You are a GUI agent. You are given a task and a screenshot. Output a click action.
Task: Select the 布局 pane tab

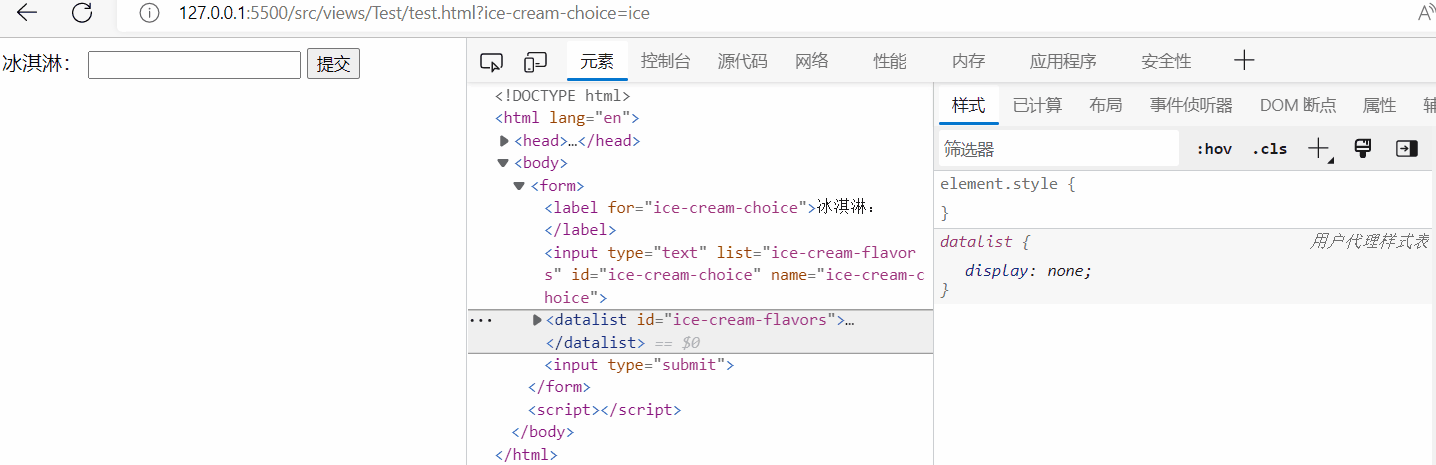point(1105,105)
